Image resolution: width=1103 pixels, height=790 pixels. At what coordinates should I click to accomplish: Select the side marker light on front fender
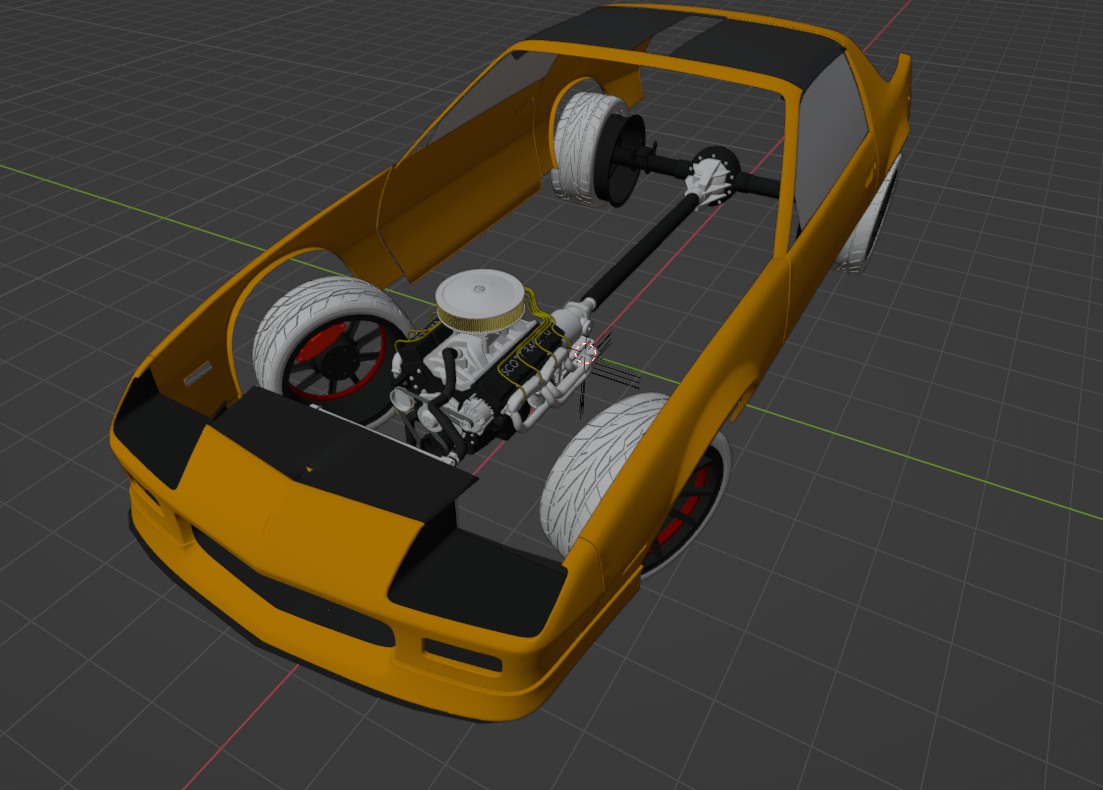point(198,374)
